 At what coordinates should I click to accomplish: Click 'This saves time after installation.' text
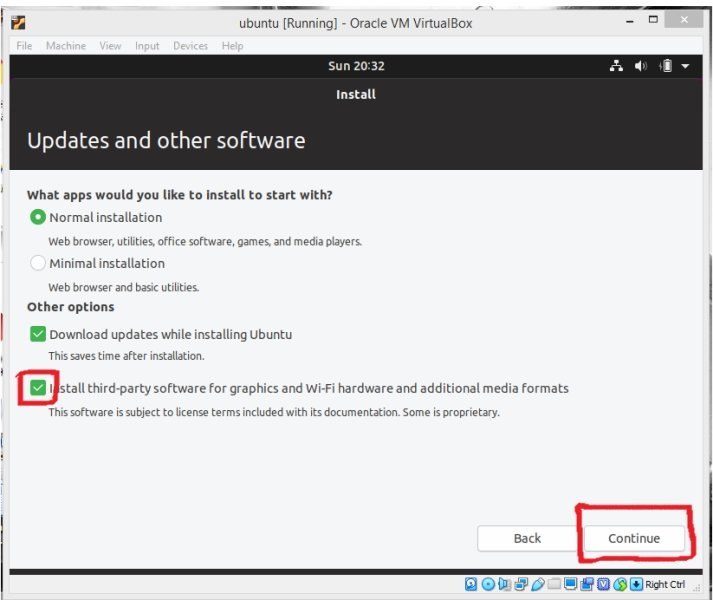[126, 356]
